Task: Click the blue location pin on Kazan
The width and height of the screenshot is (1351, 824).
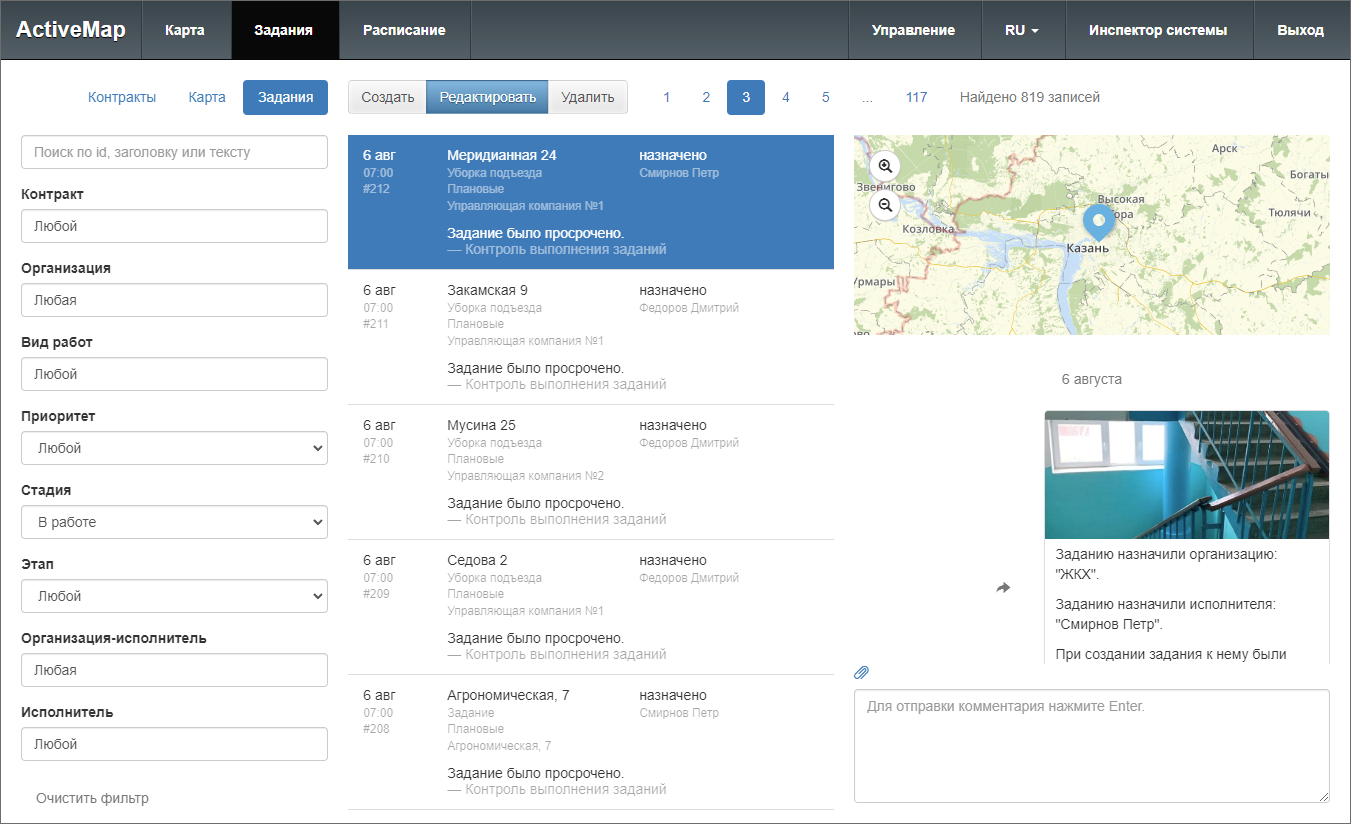Action: (x=1098, y=221)
